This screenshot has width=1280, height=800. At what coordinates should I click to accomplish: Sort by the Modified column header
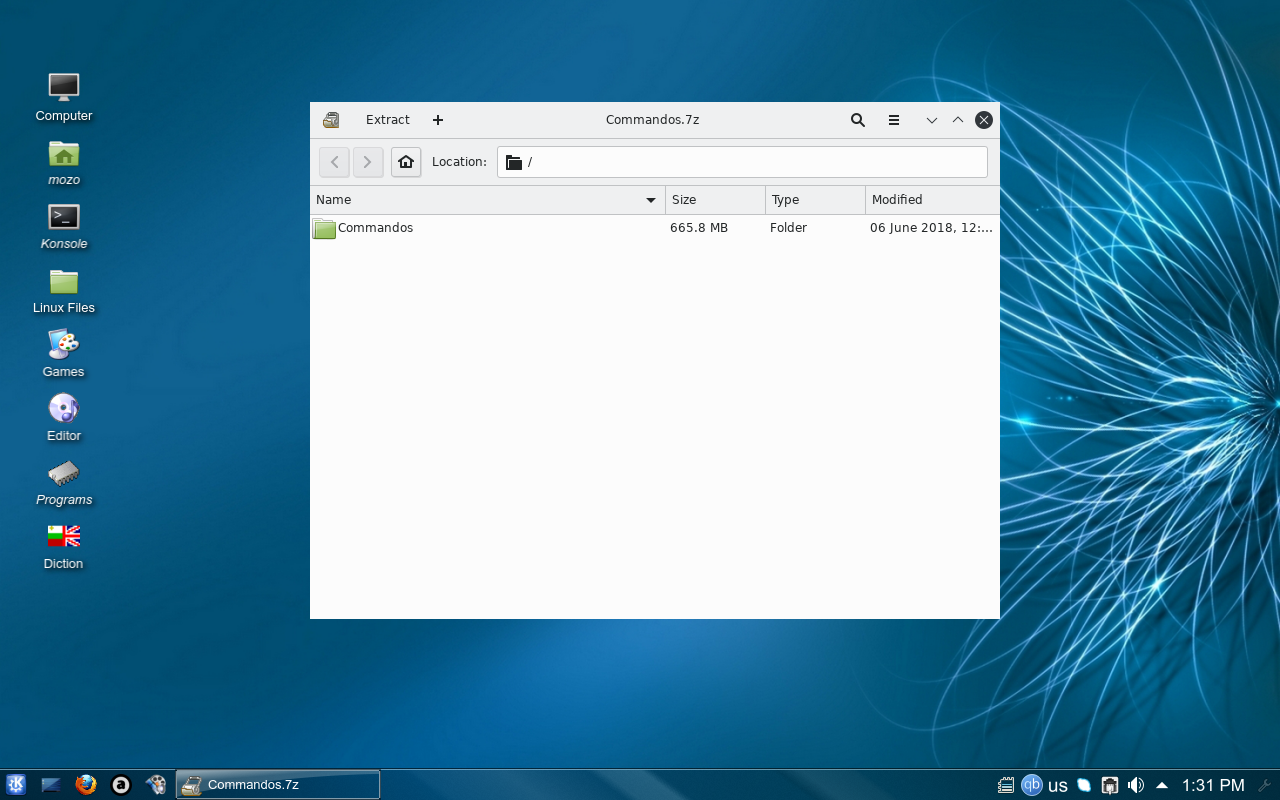[933, 200]
